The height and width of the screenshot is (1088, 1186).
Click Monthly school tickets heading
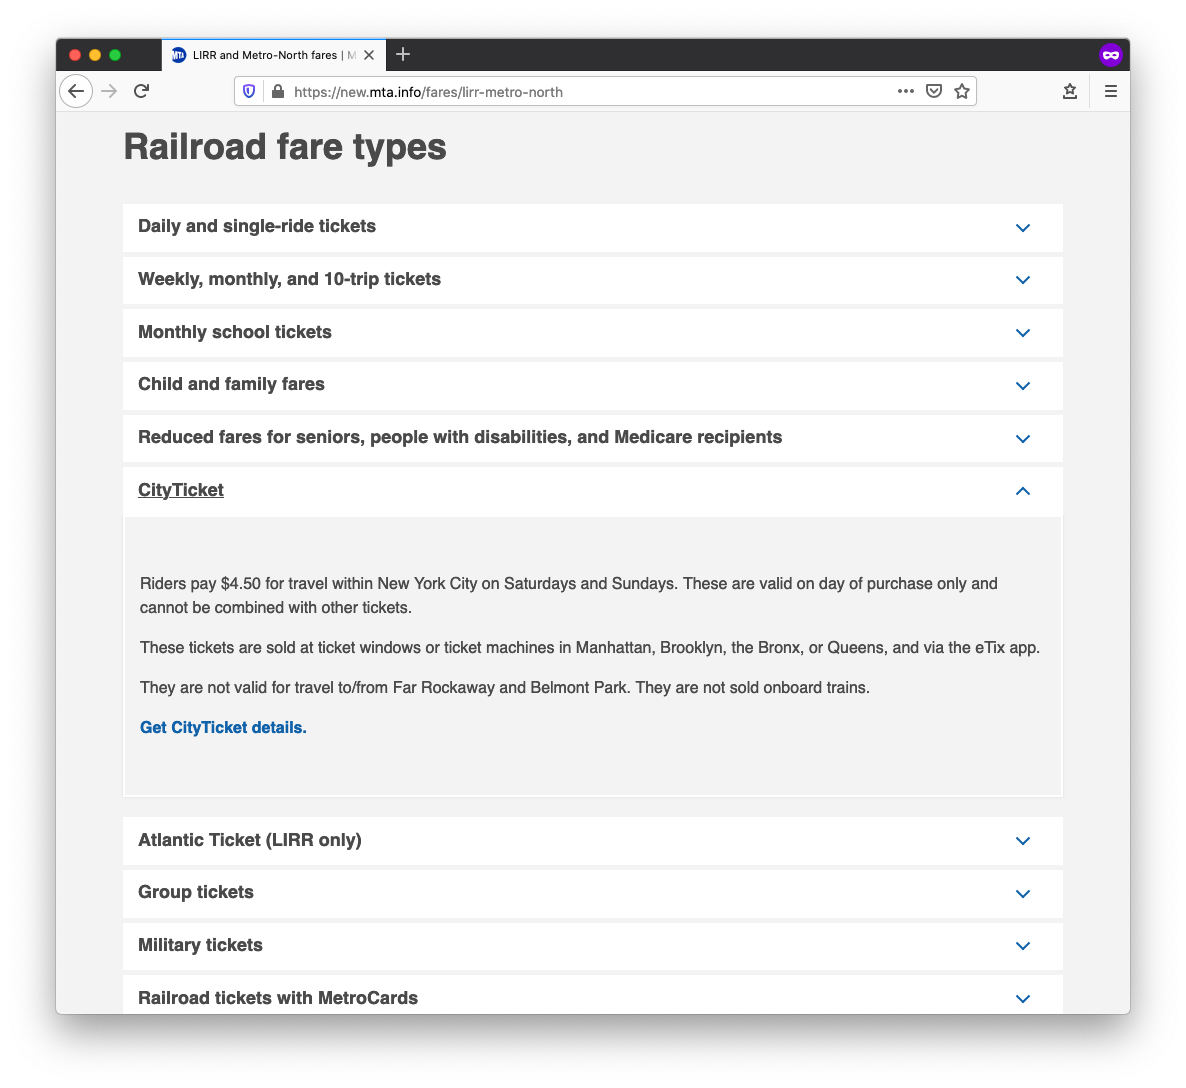pyautogui.click(x=234, y=332)
